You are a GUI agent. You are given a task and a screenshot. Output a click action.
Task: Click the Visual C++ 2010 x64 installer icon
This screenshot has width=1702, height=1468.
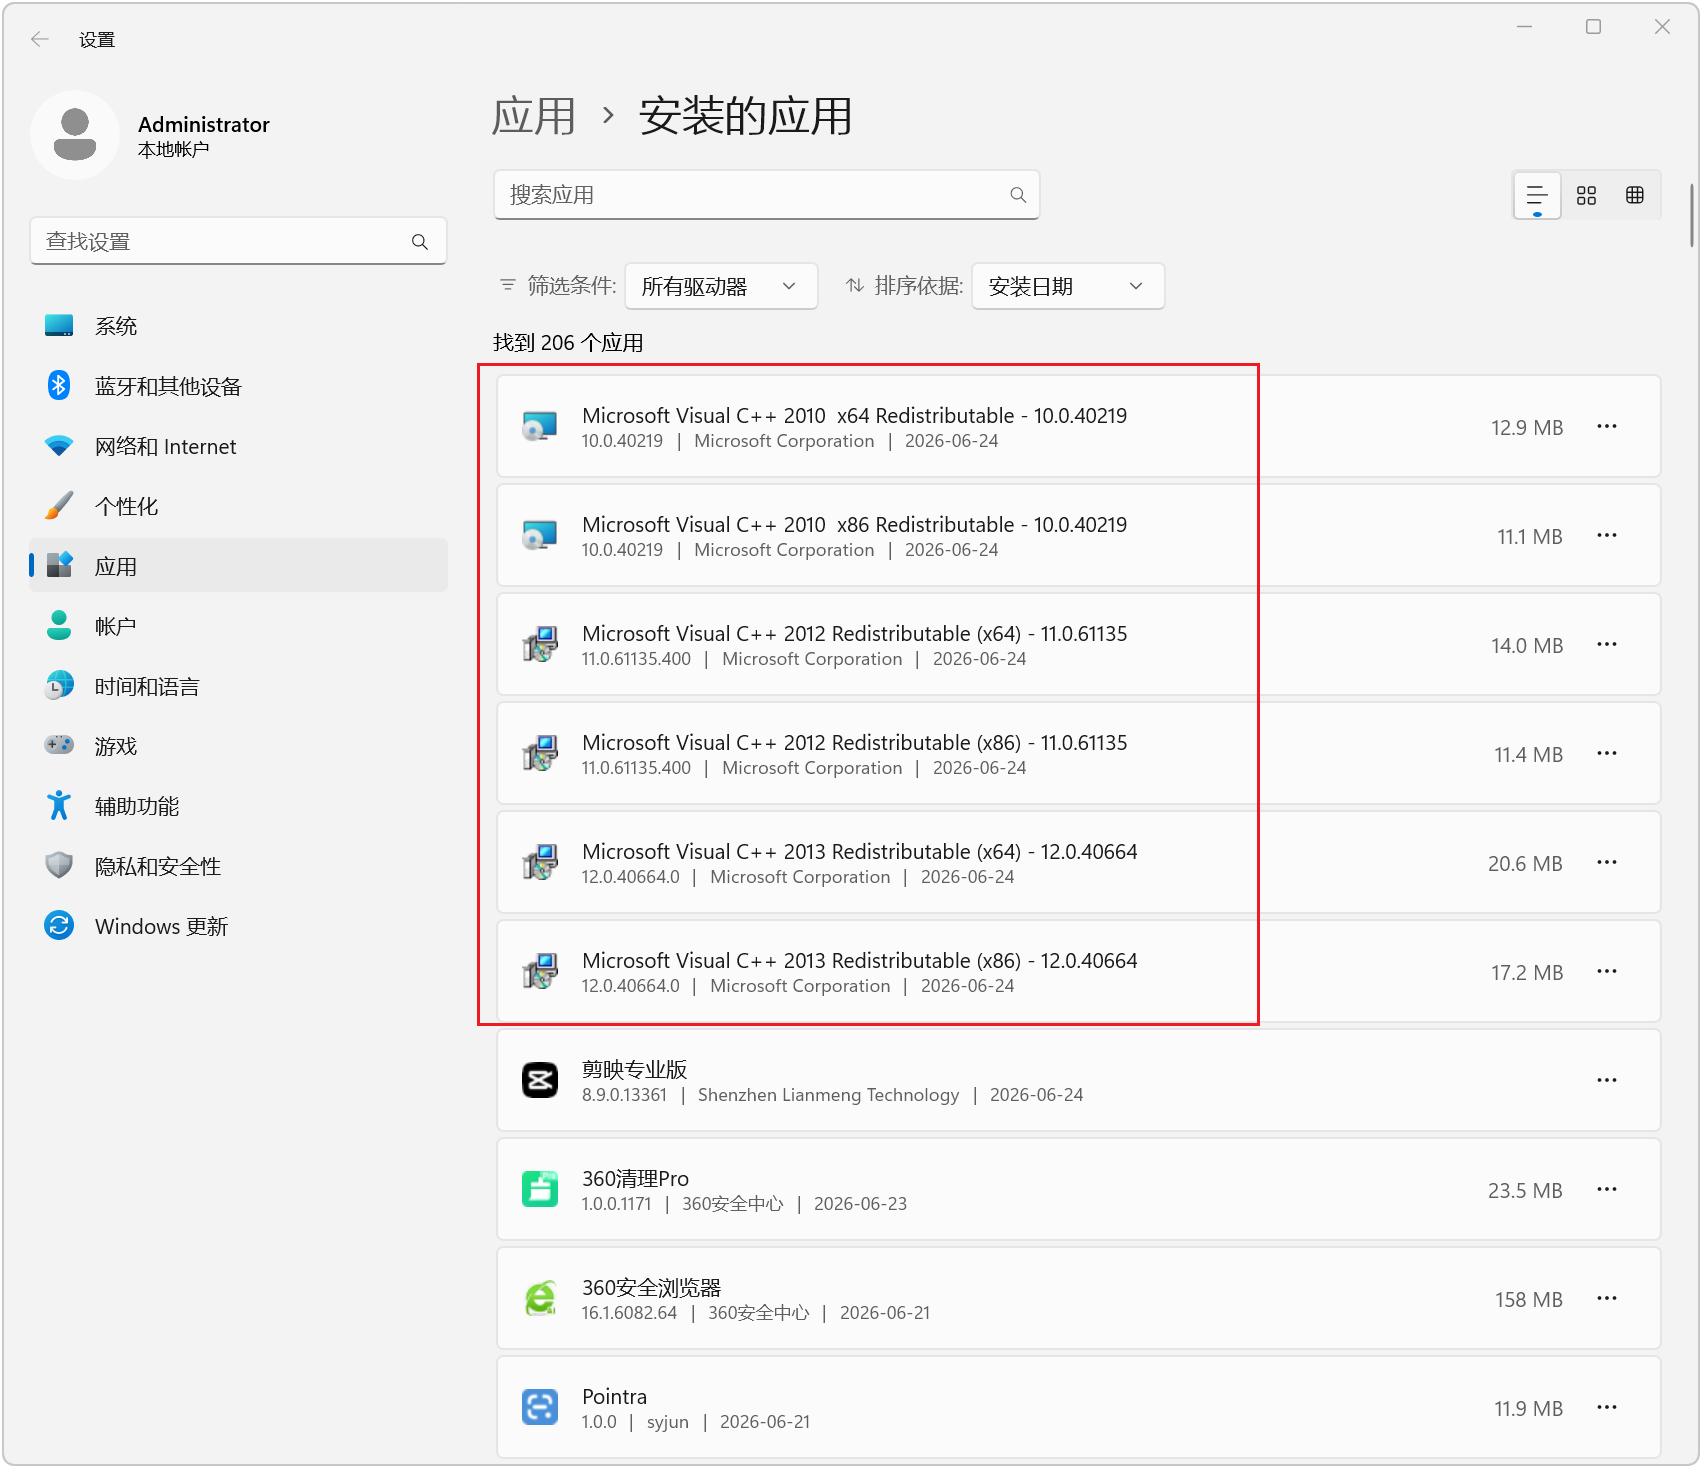pyautogui.click(x=540, y=427)
